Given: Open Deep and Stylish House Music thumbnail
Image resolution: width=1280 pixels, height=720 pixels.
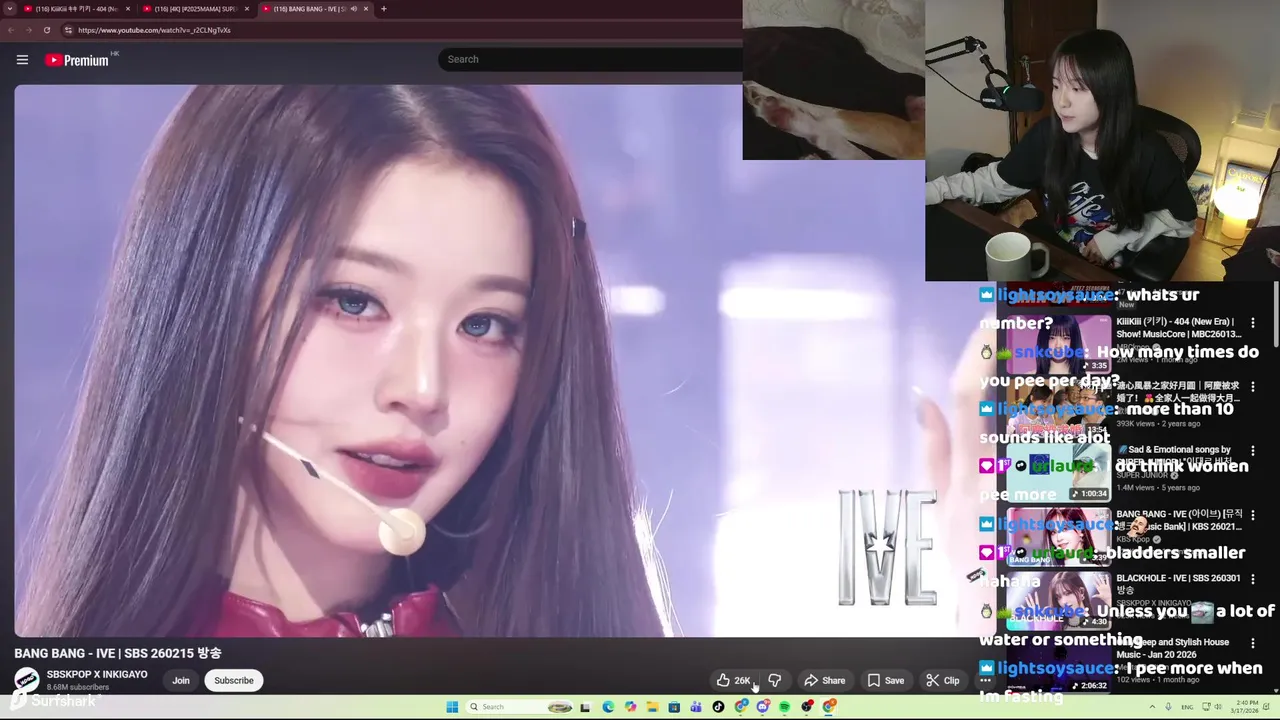Looking at the screenshot, I should [1058, 665].
